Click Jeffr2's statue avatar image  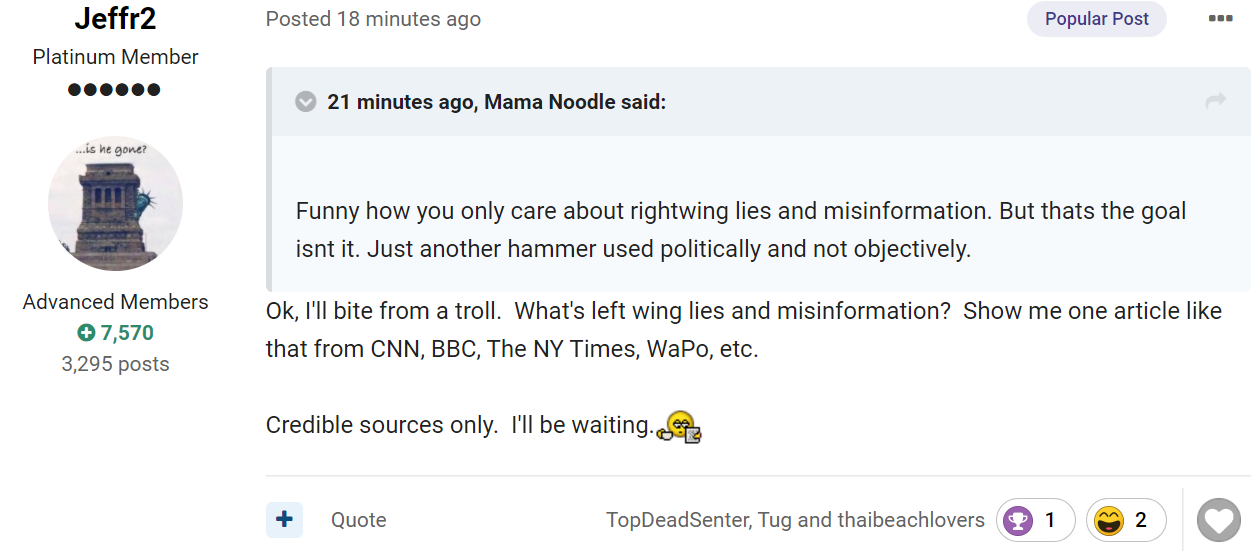click(x=115, y=204)
